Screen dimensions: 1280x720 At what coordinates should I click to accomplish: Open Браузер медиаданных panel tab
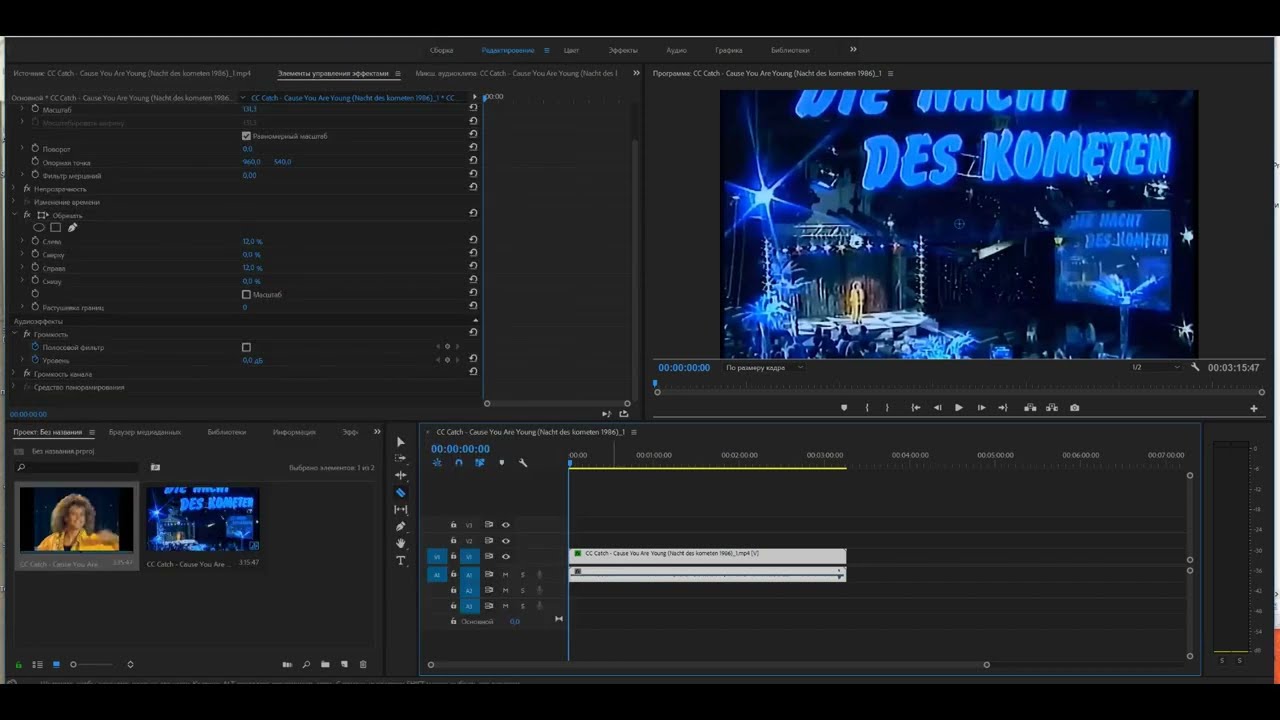coord(145,432)
